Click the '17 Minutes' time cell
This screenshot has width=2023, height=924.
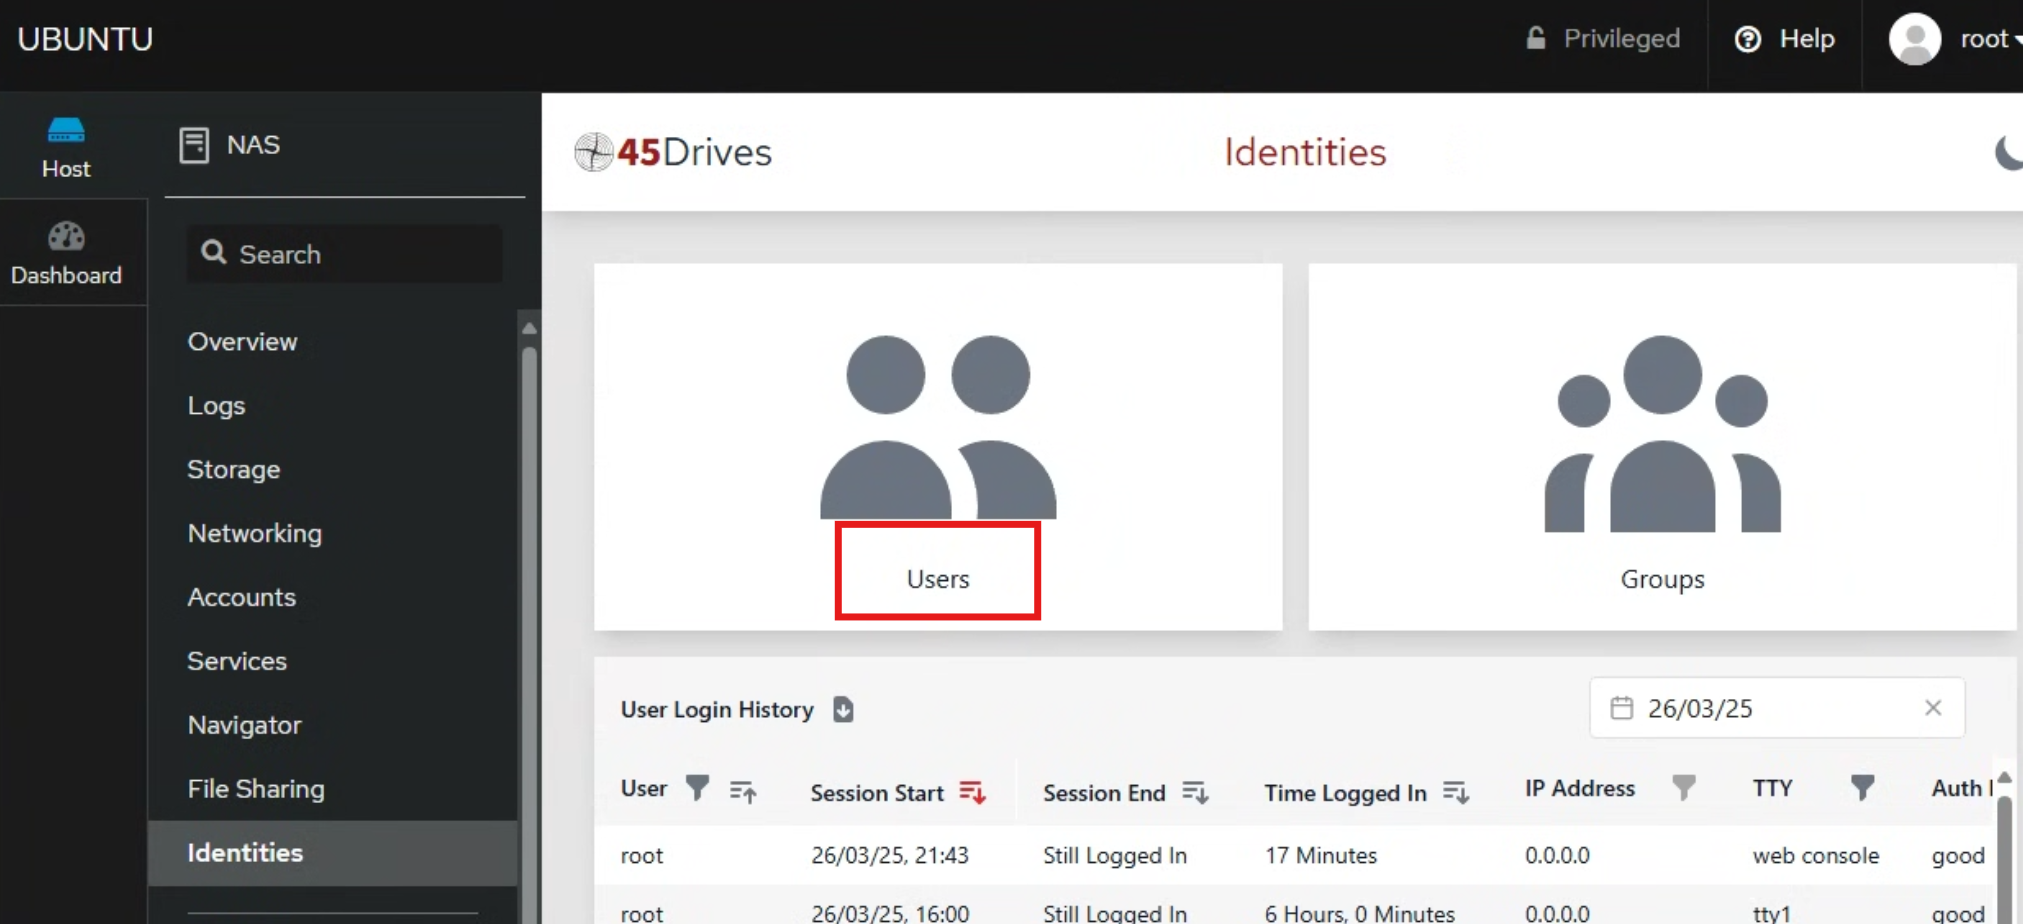click(1321, 855)
